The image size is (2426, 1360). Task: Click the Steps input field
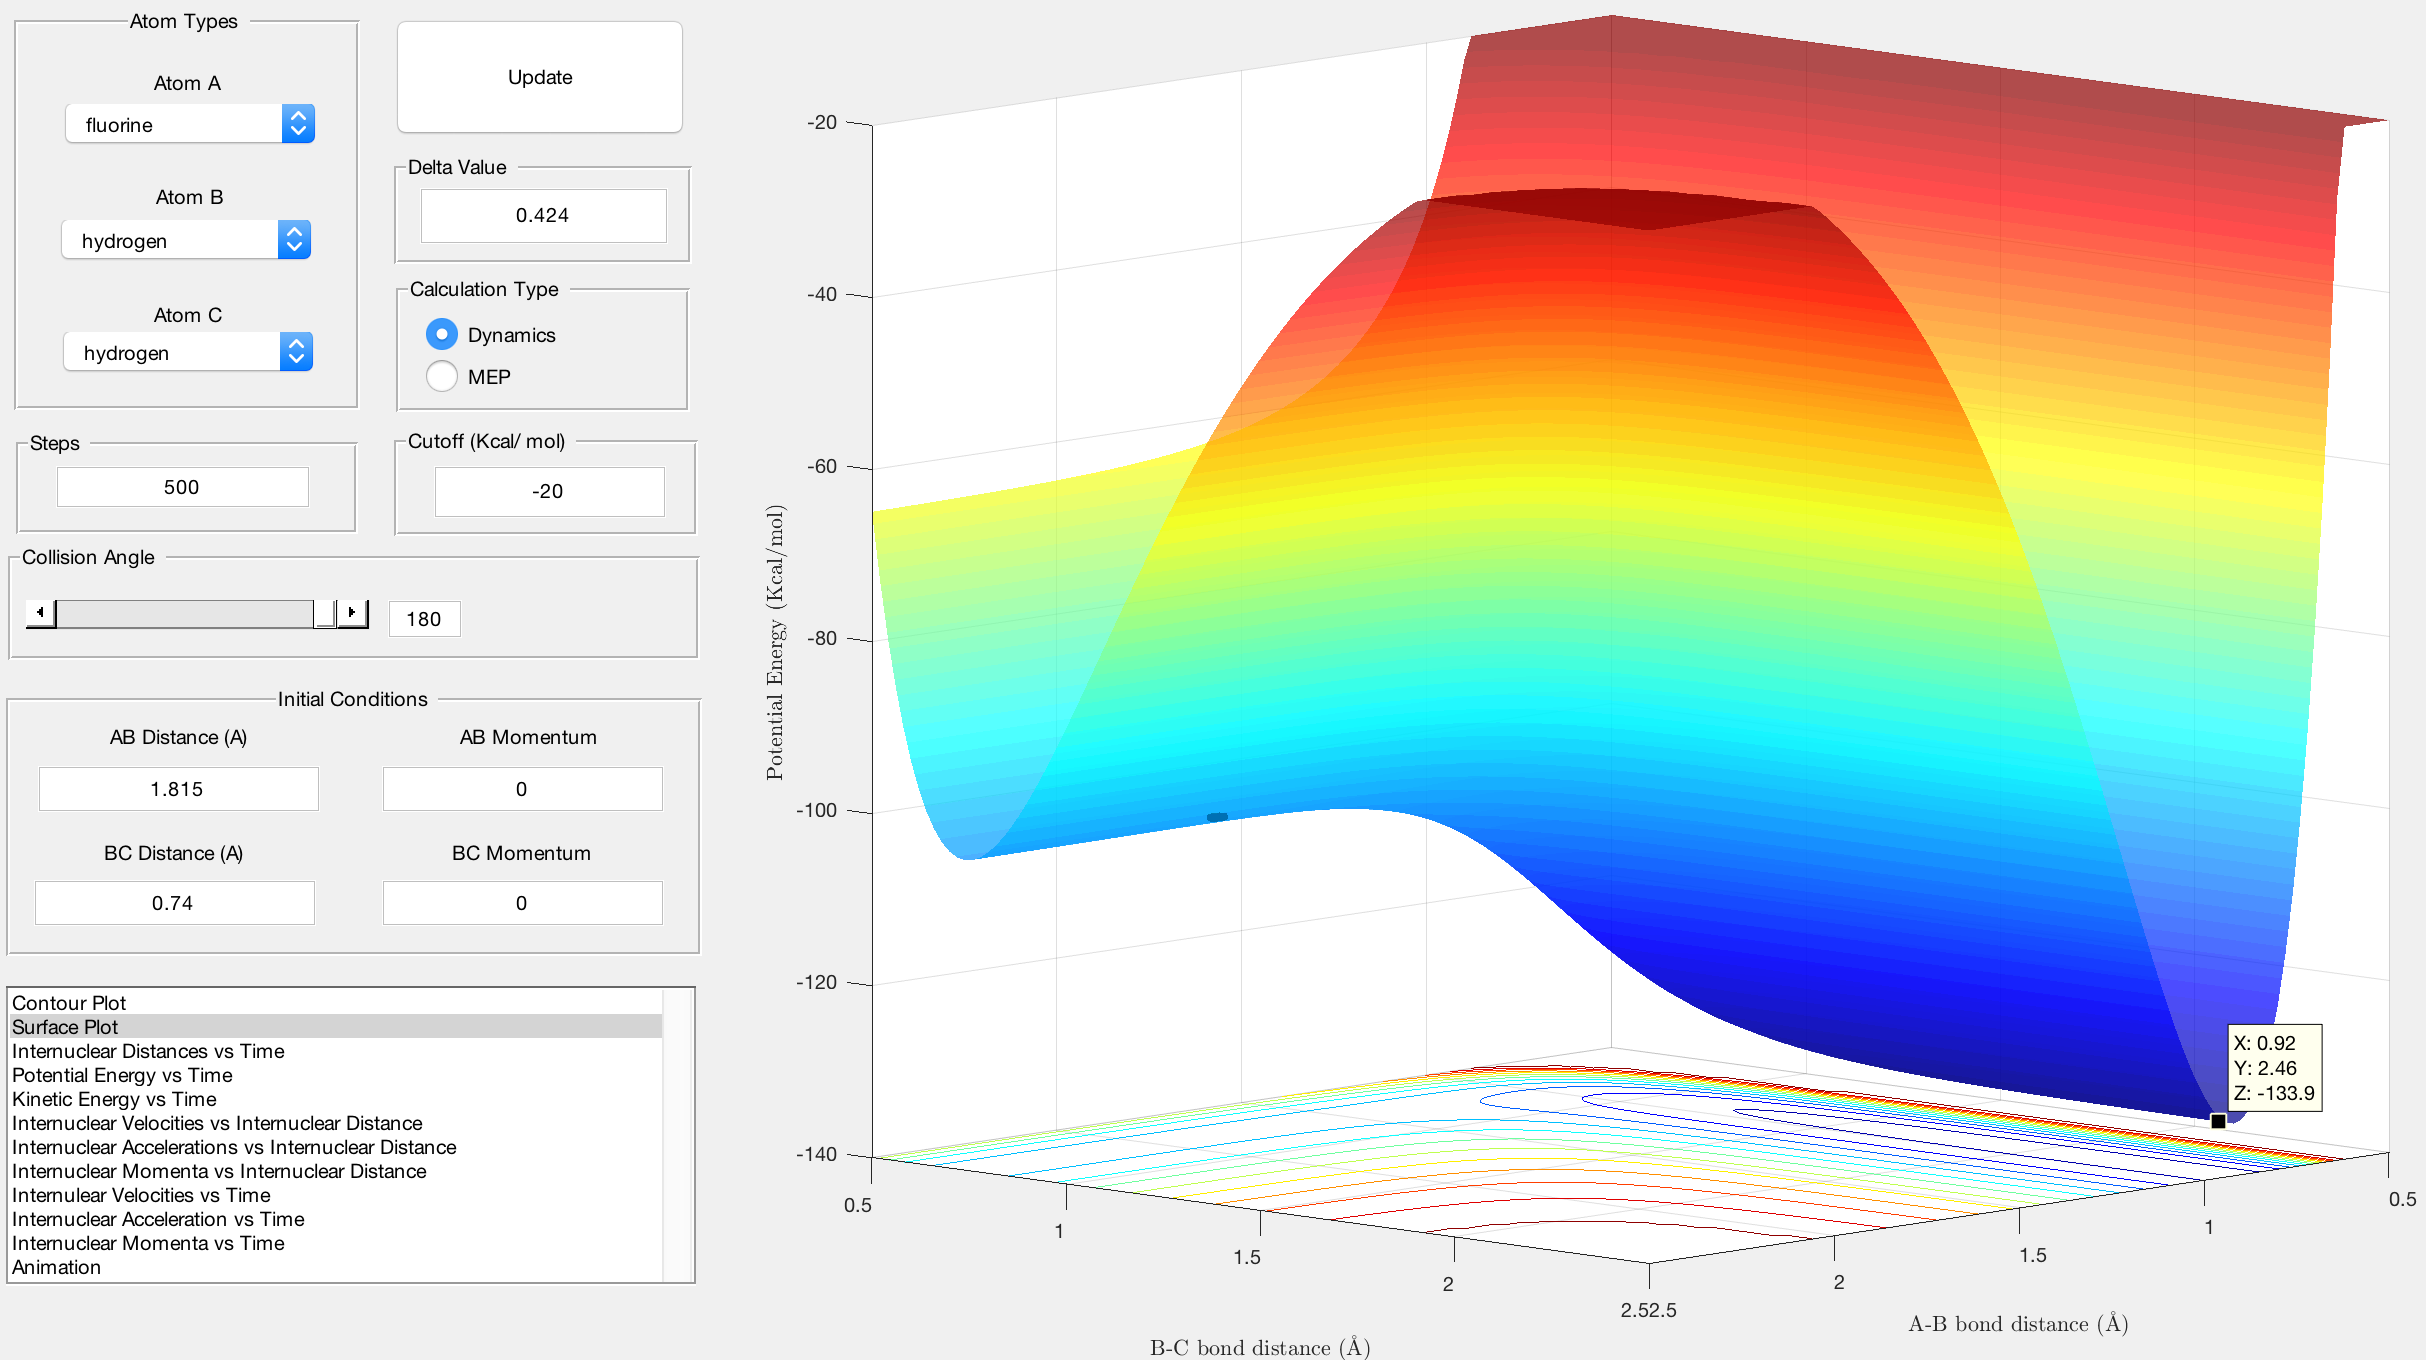tap(182, 487)
